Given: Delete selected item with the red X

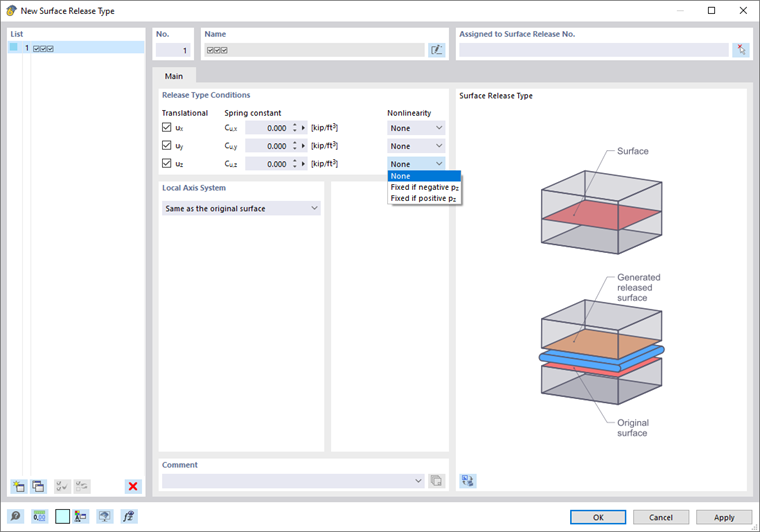Looking at the screenshot, I should coord(133,486).
